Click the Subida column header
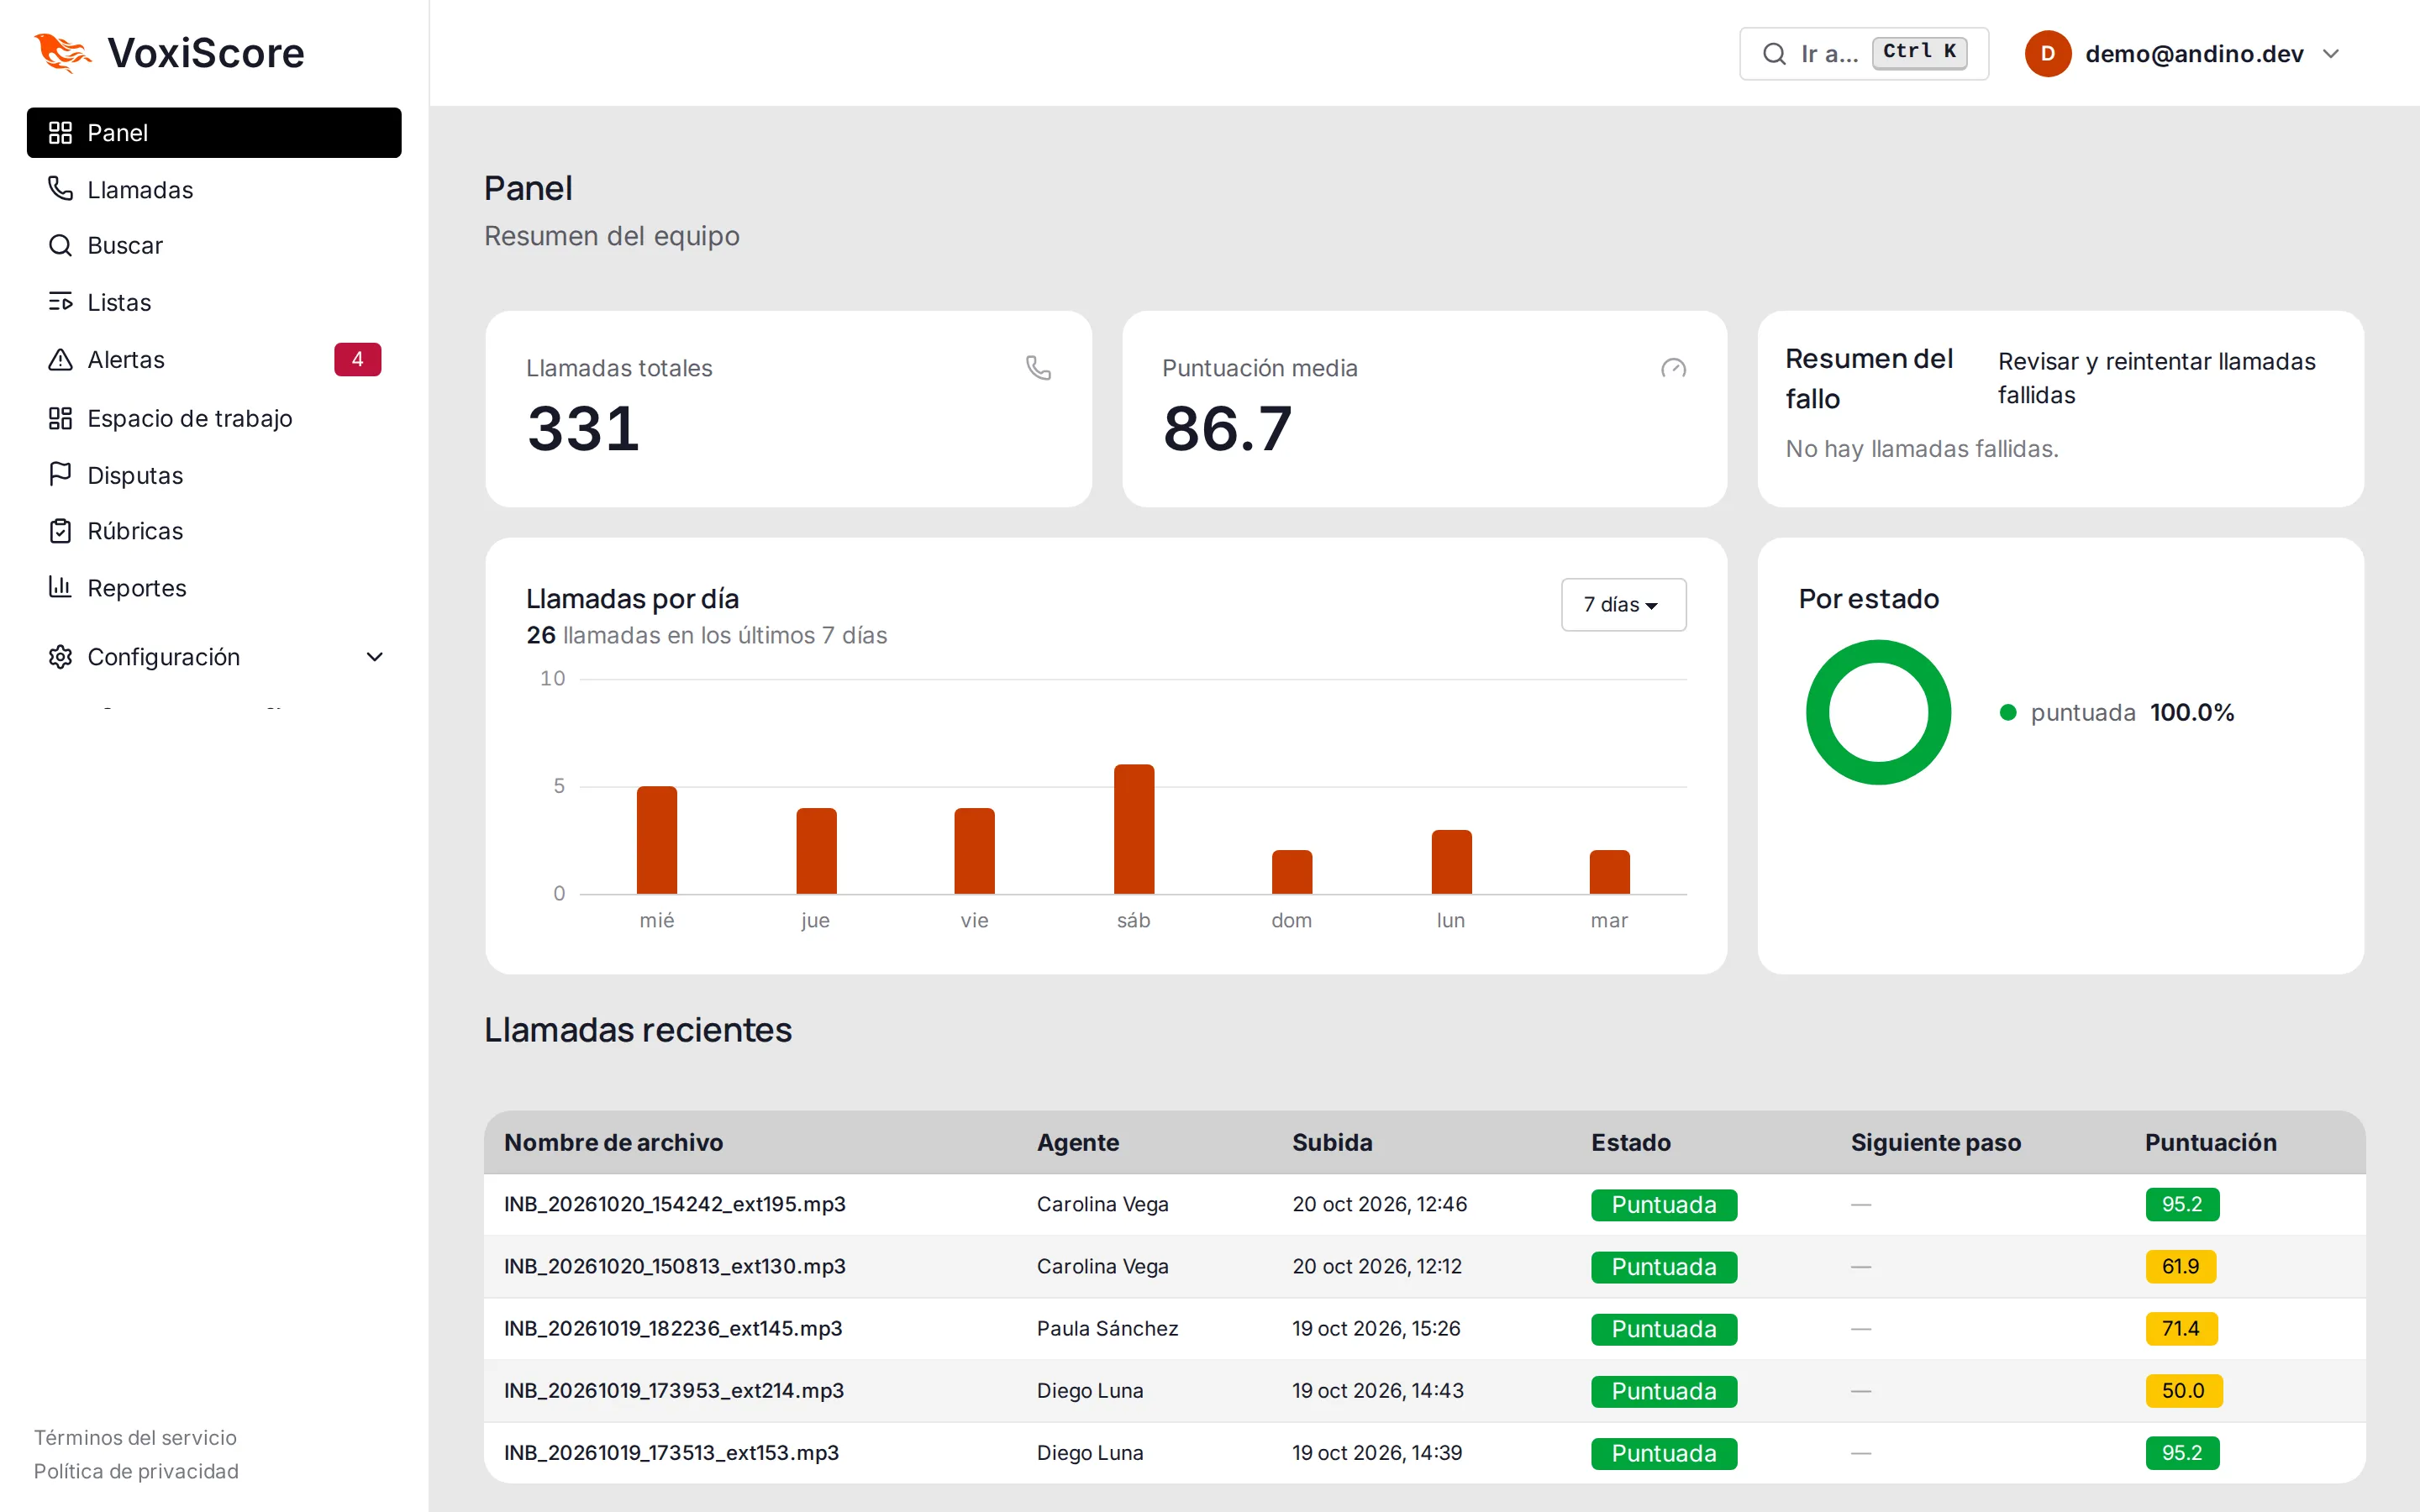 1332,1142
